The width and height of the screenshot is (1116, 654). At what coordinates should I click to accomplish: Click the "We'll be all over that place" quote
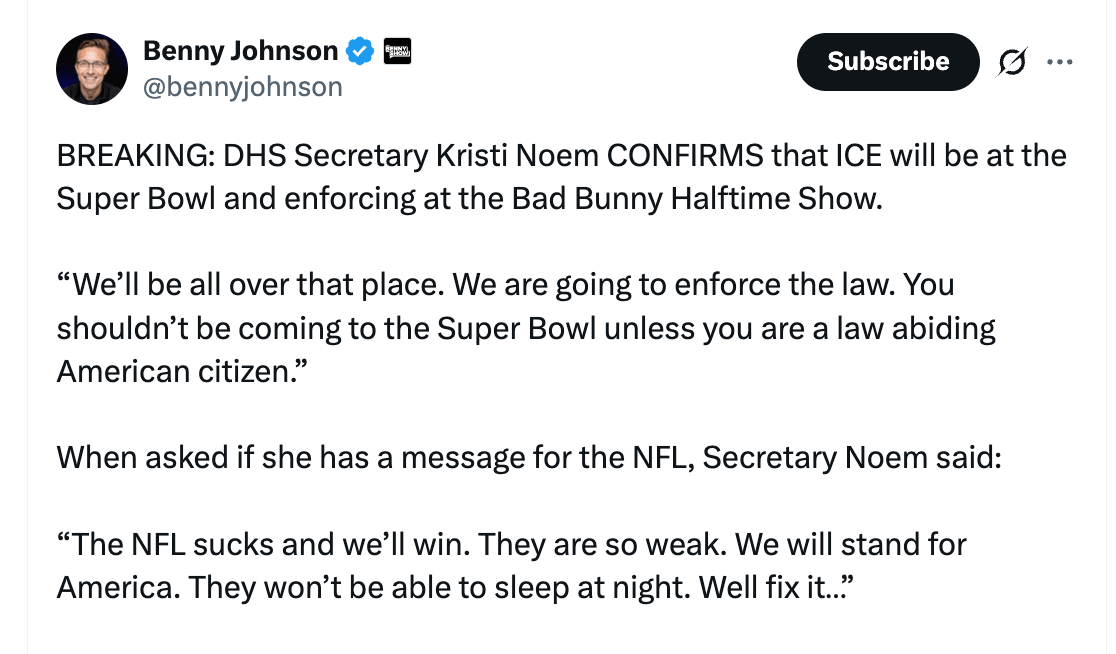[x=250, y=285]
